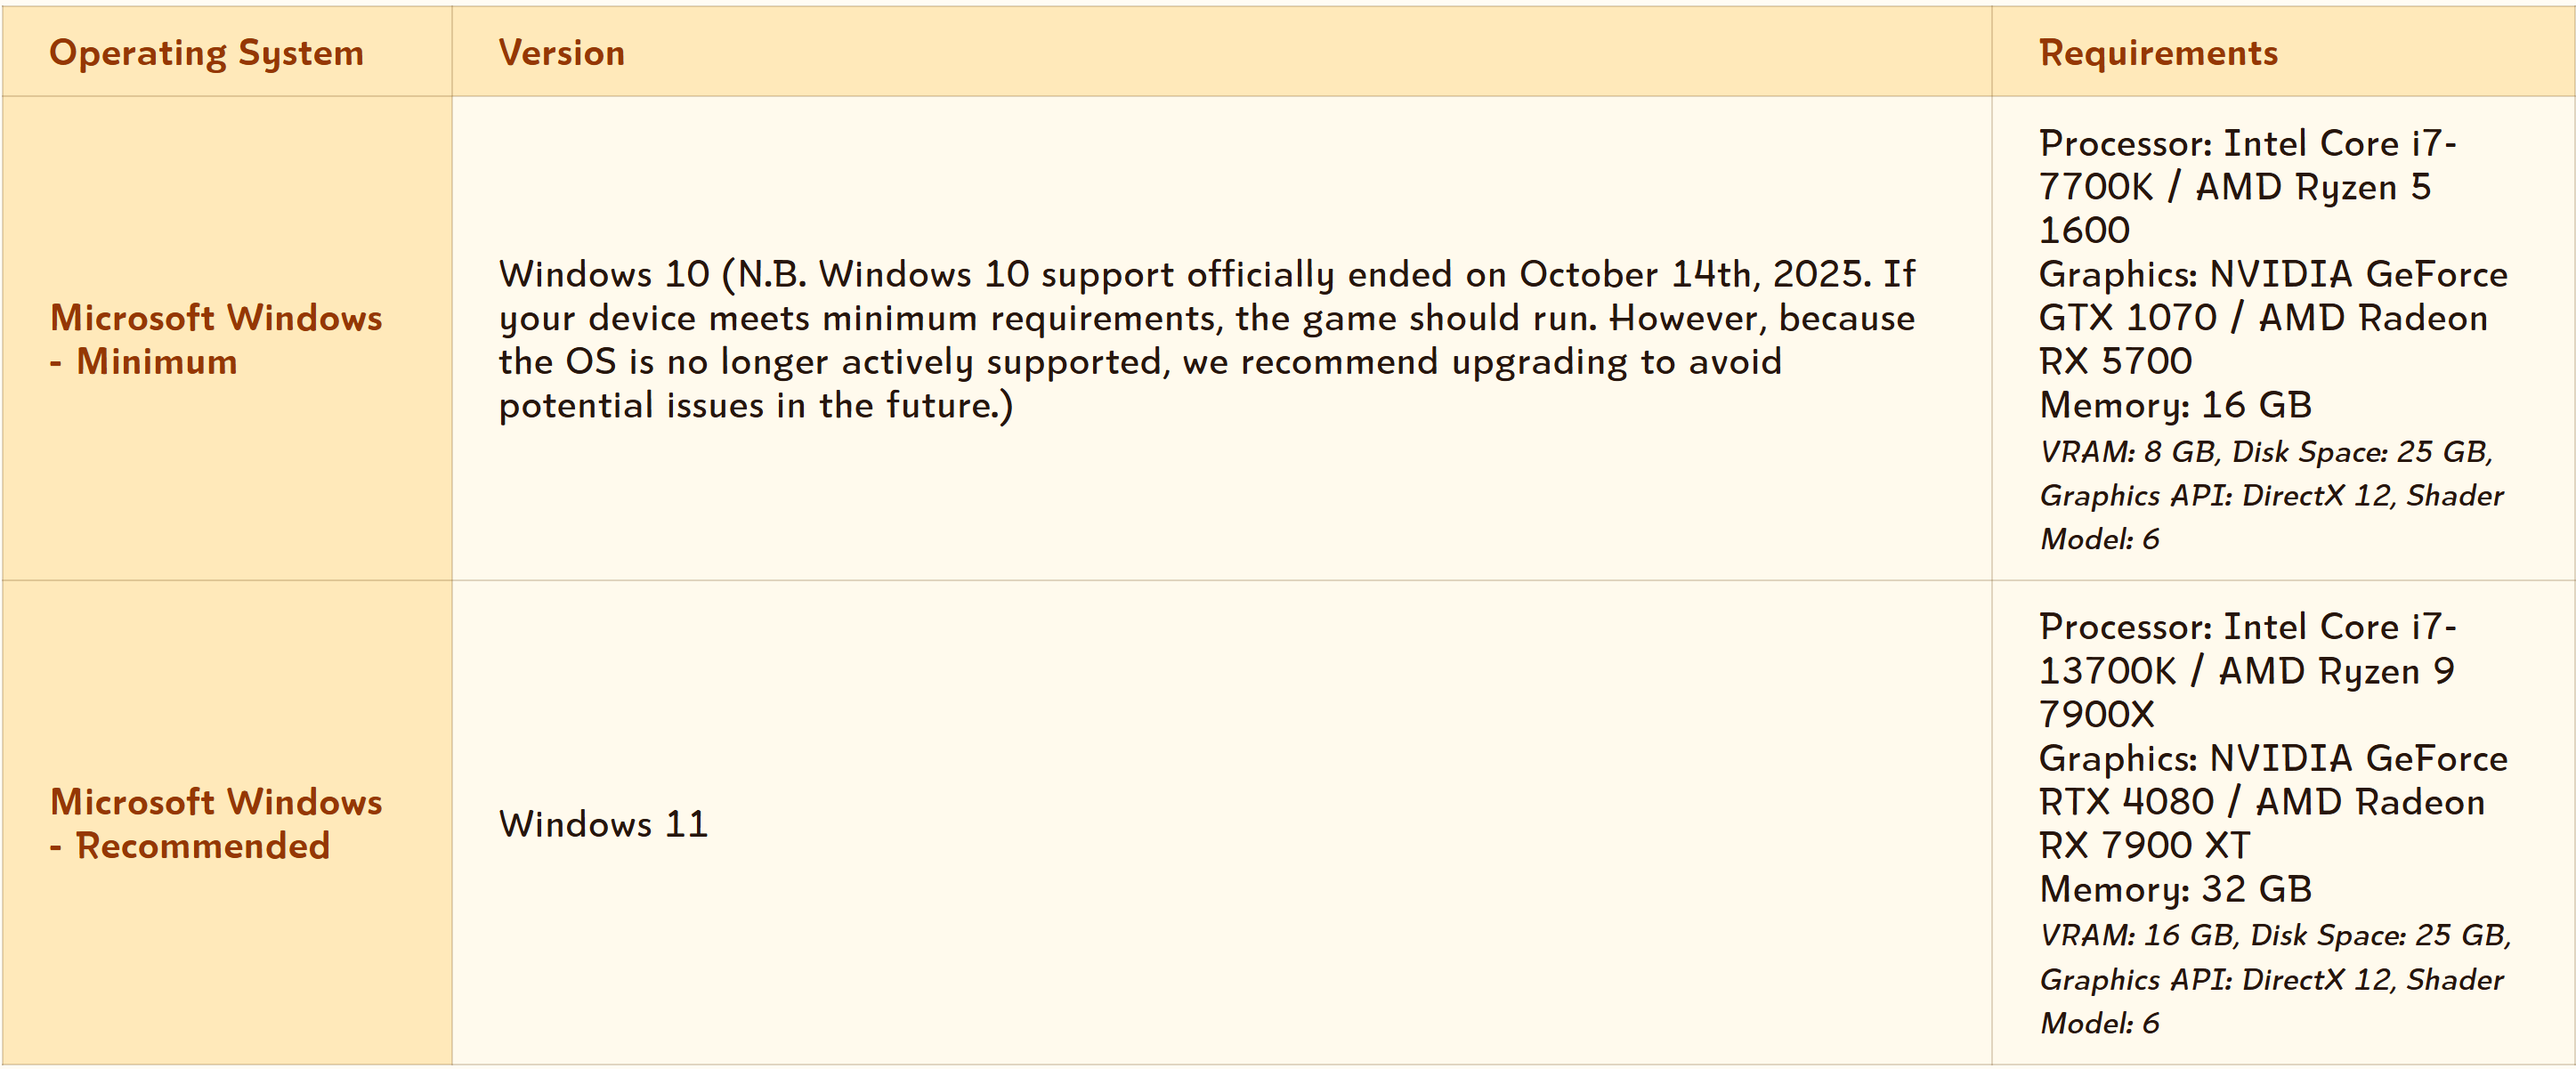
Task: Click the RX 7900 XT graphics card text
Action: pos(2144,846)
